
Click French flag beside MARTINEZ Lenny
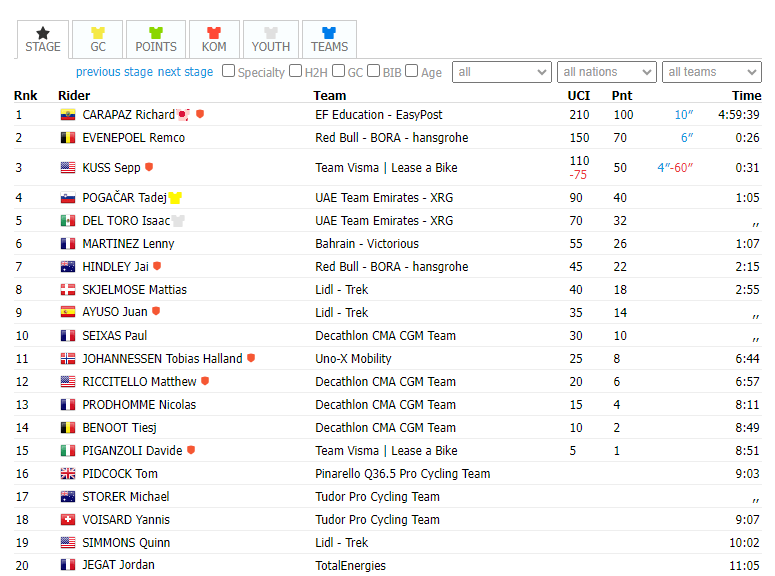click(x=68, y=244)
